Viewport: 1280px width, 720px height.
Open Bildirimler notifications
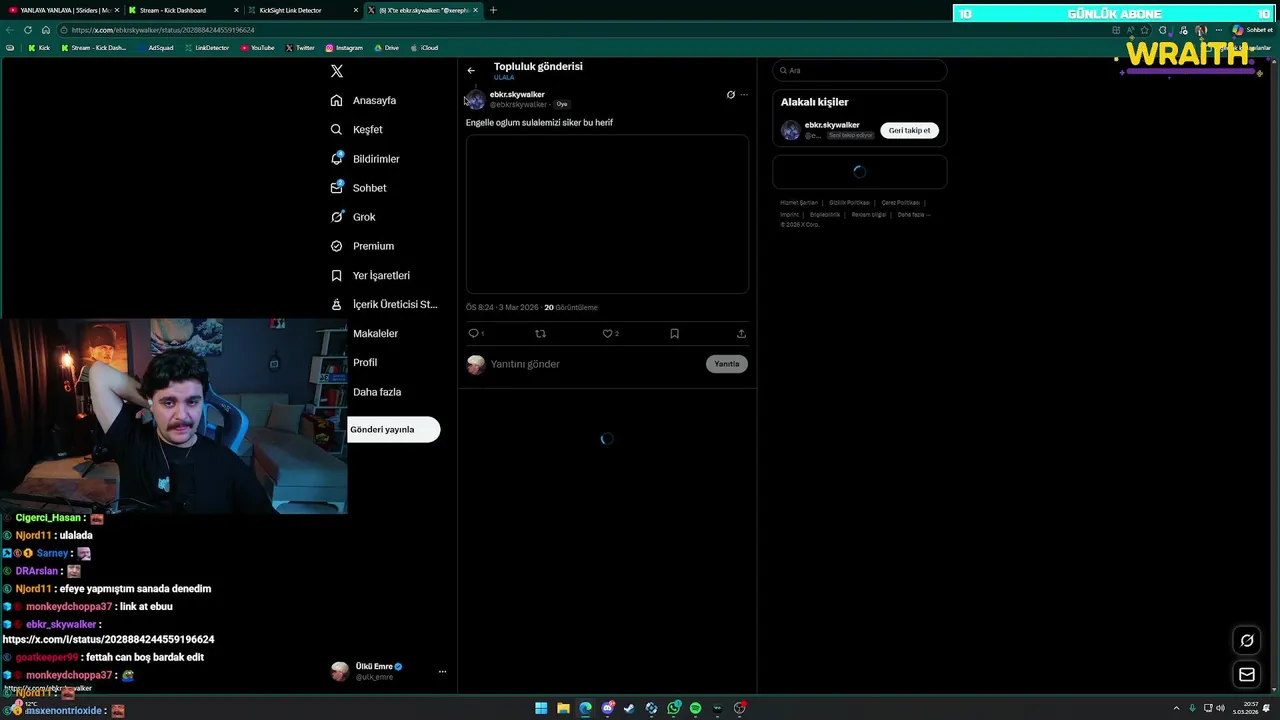pyautogui.click(x=365, y=158)
